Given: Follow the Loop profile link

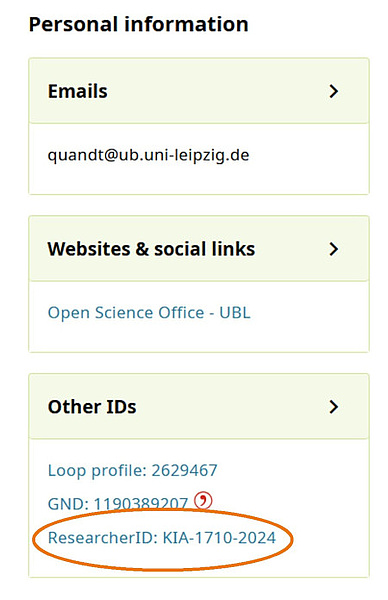Looking at the screenshot, I should pyautogui.click(x=132, y=470).
